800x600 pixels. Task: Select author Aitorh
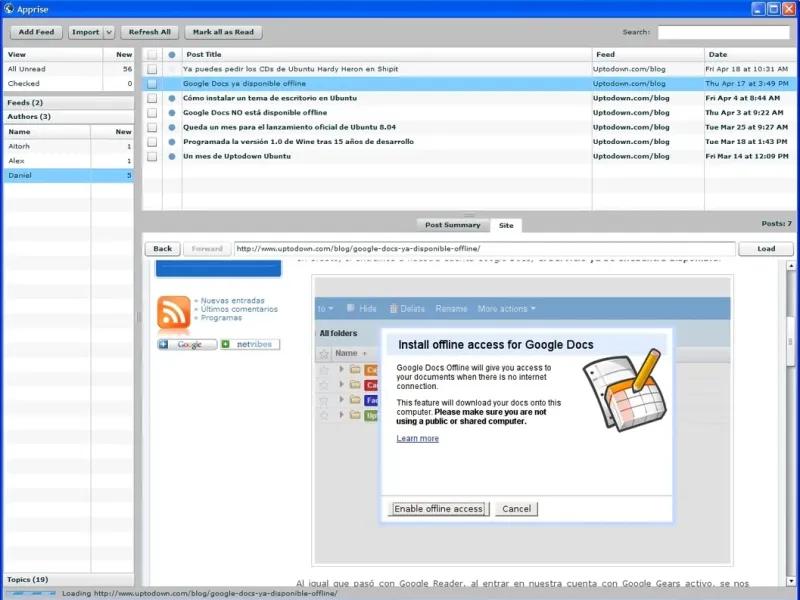pos(68,146)
